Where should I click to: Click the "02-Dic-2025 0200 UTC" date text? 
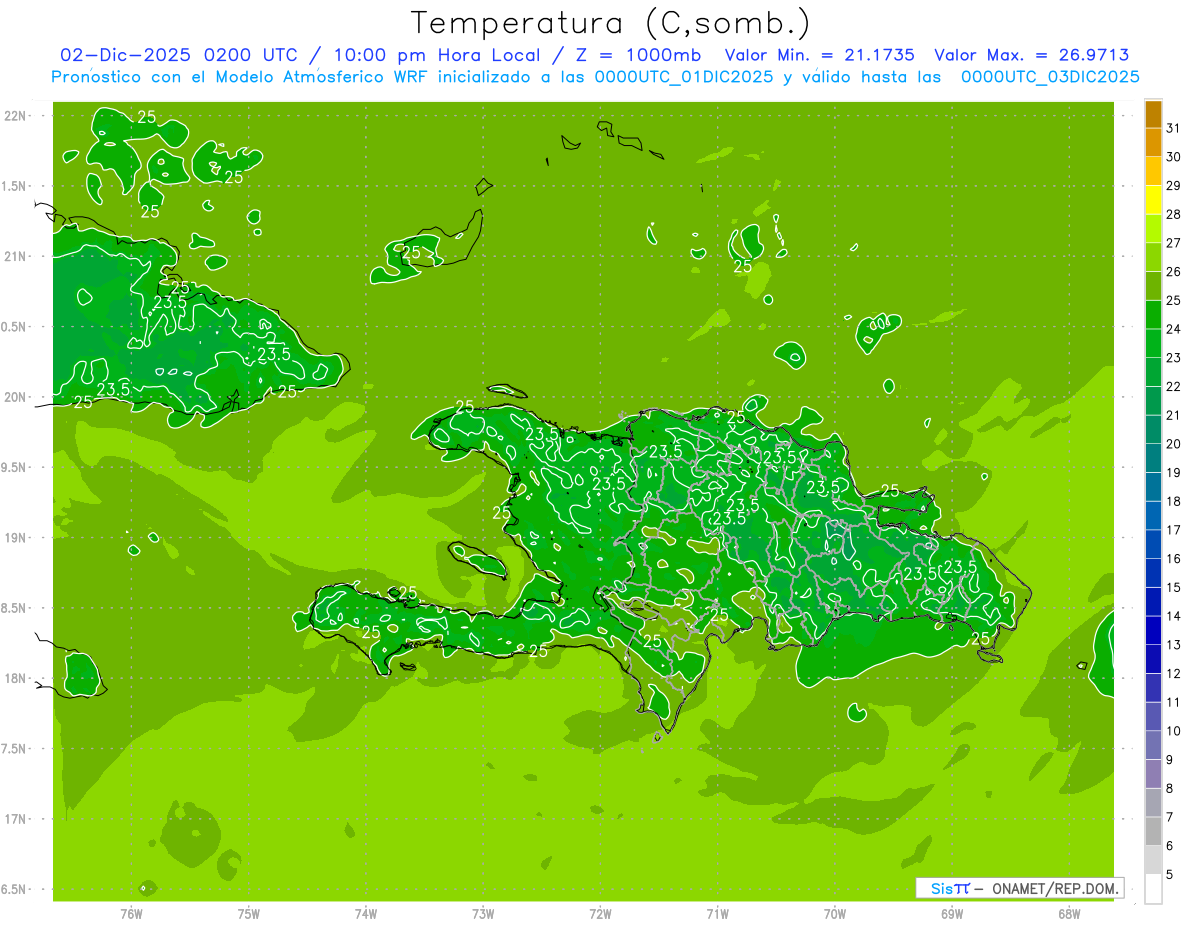point(178,55)
